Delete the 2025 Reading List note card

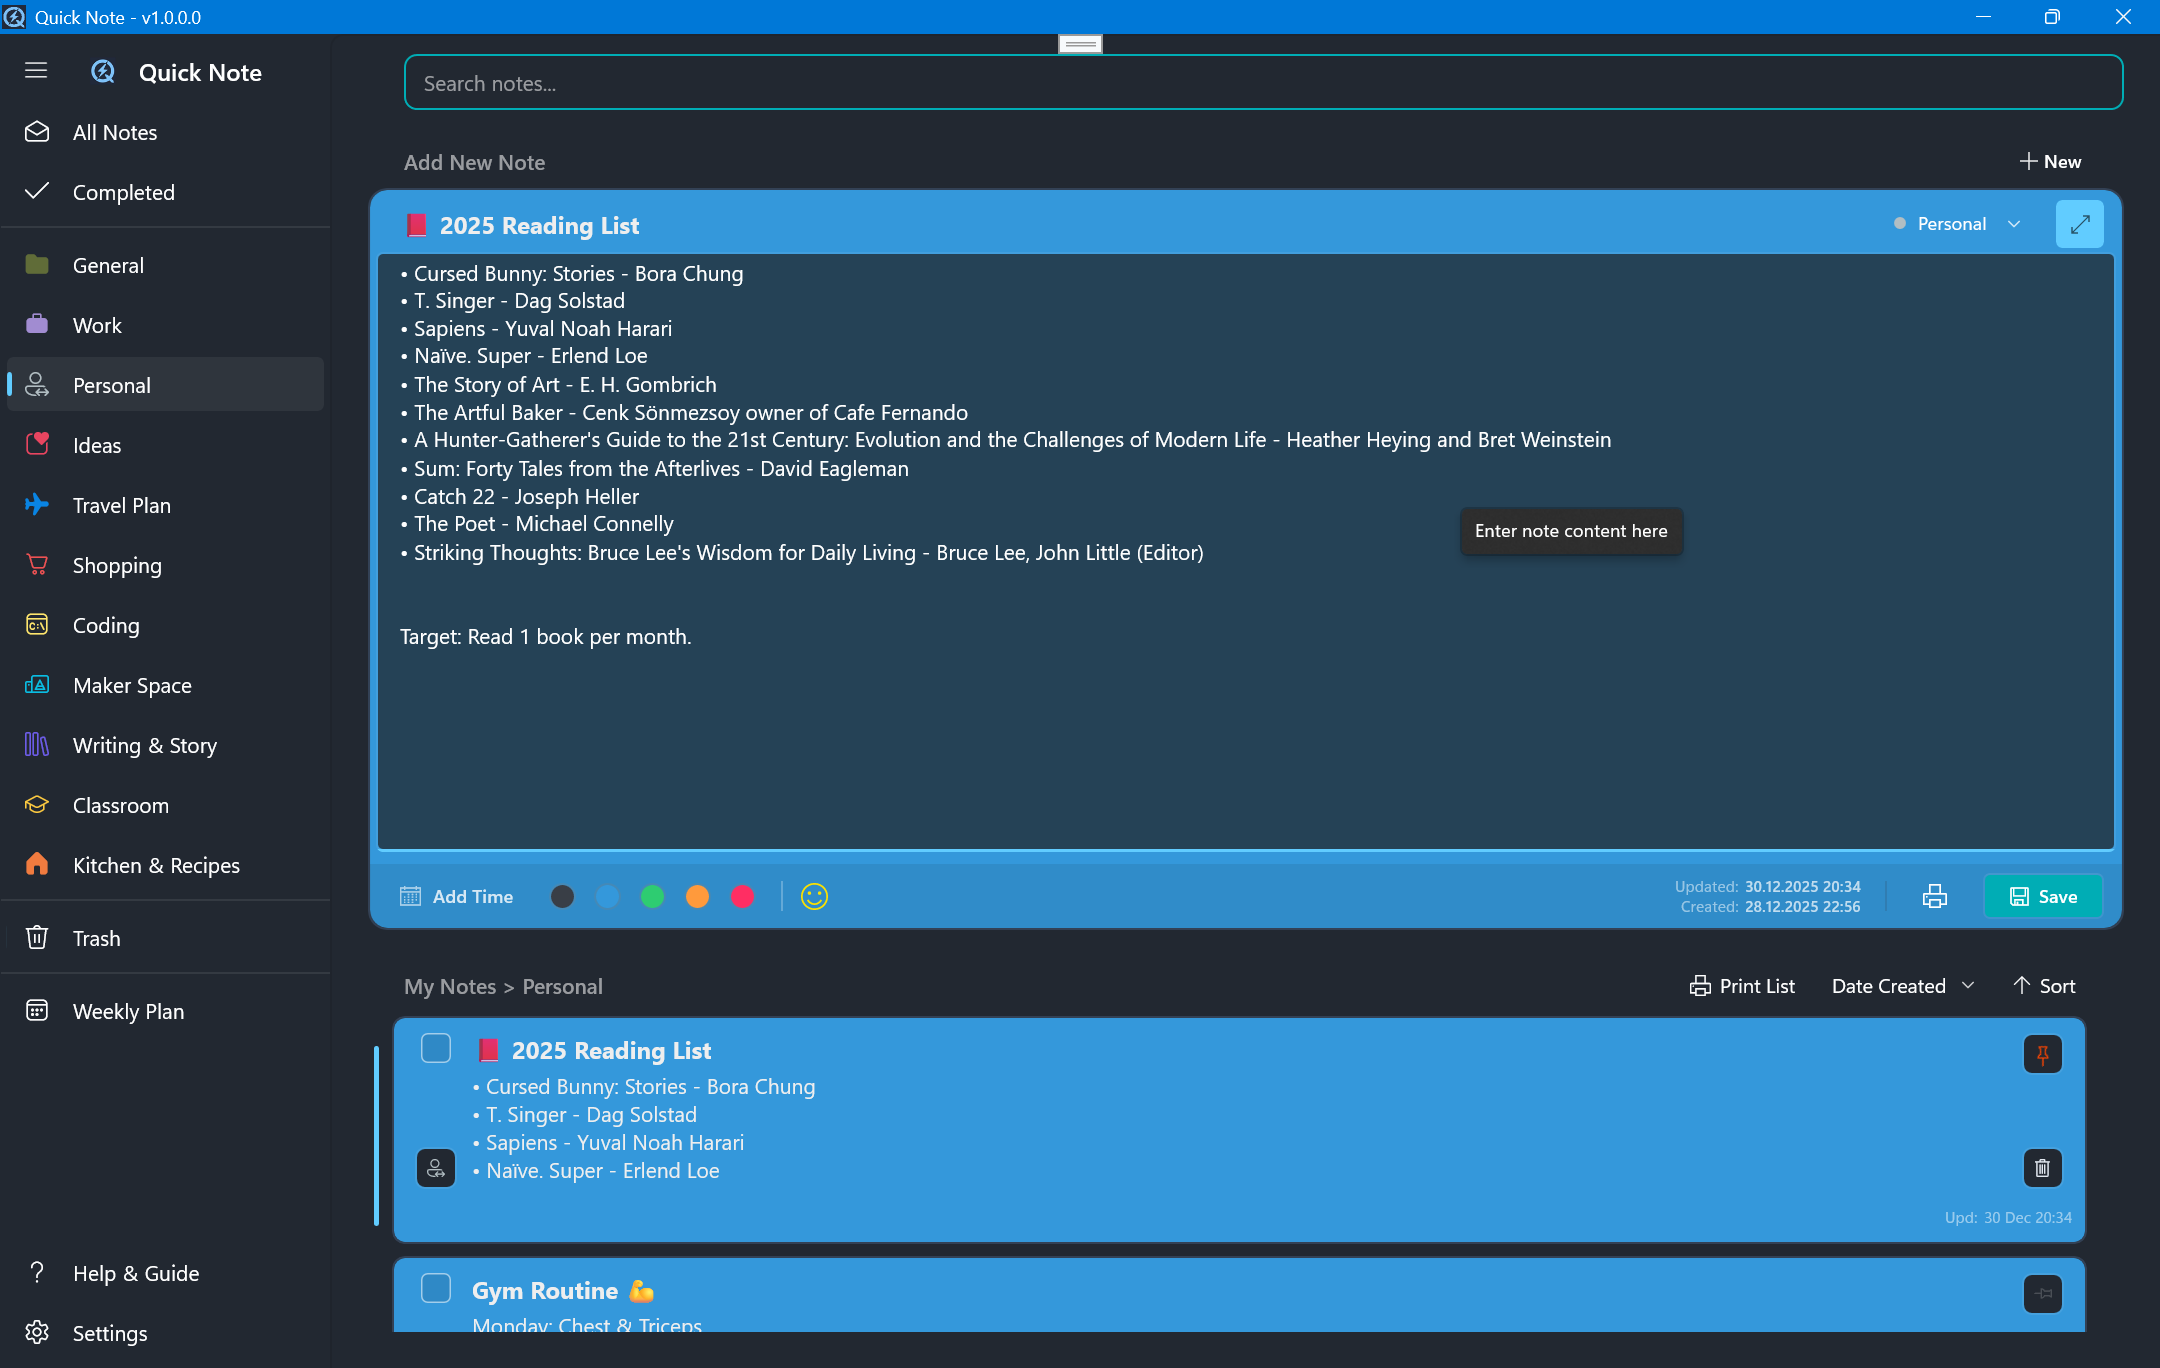point(2042,1167)
